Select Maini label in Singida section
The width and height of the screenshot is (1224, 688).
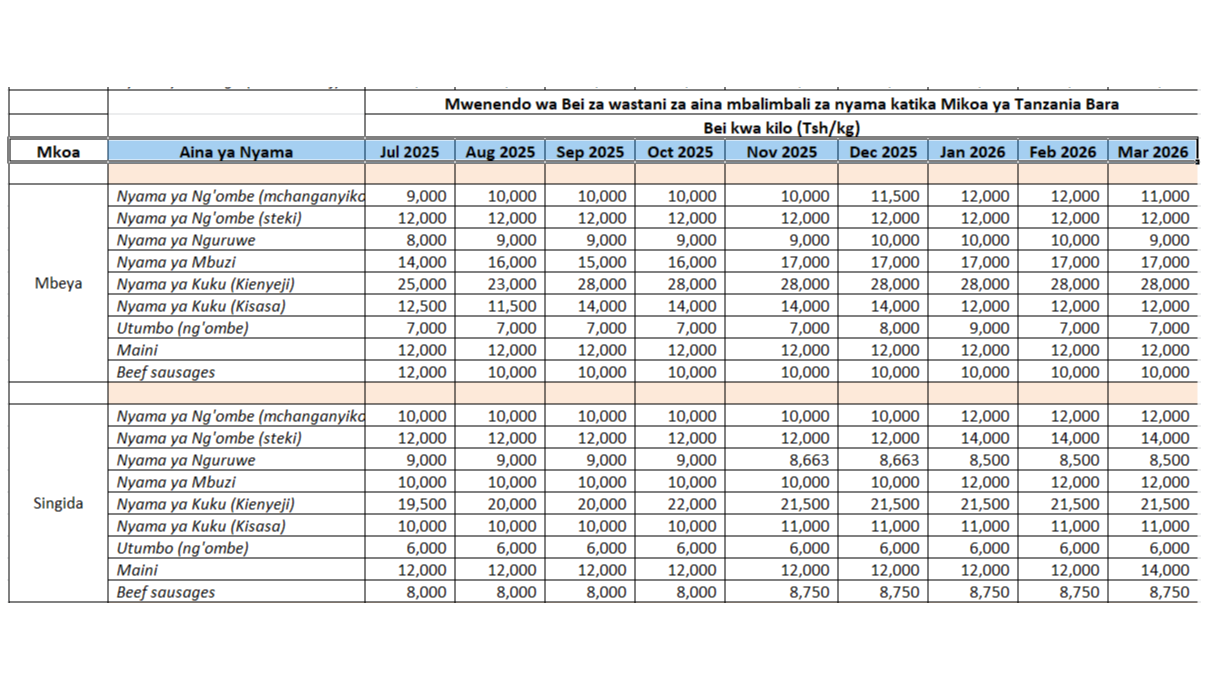138,570
